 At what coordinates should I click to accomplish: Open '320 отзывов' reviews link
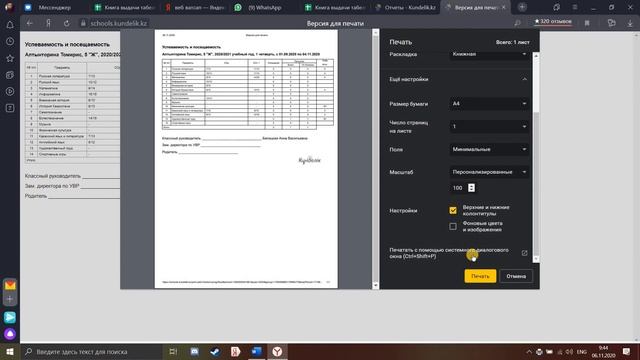(x=553, y=21)
